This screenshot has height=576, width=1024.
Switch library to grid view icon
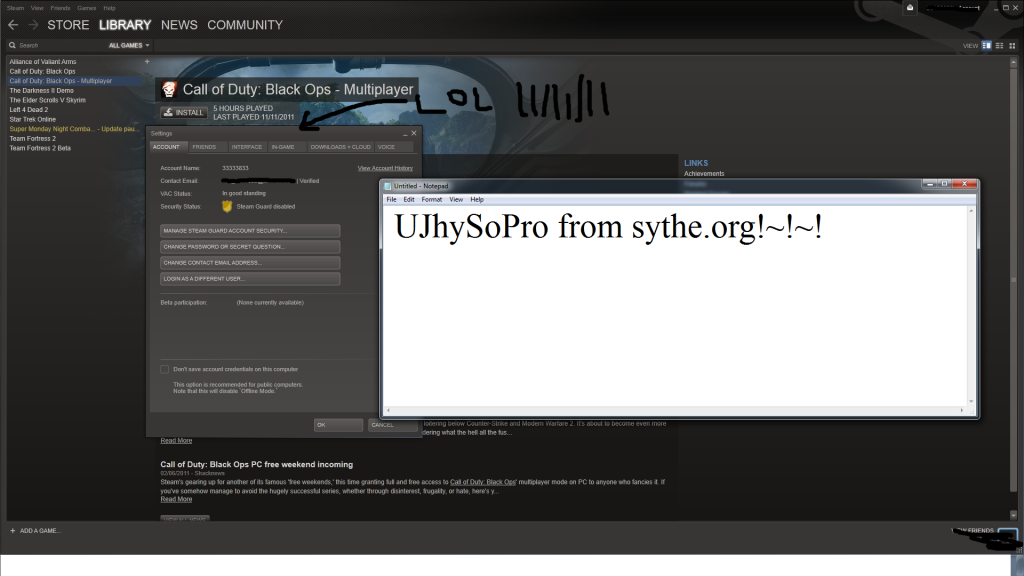1012,46
